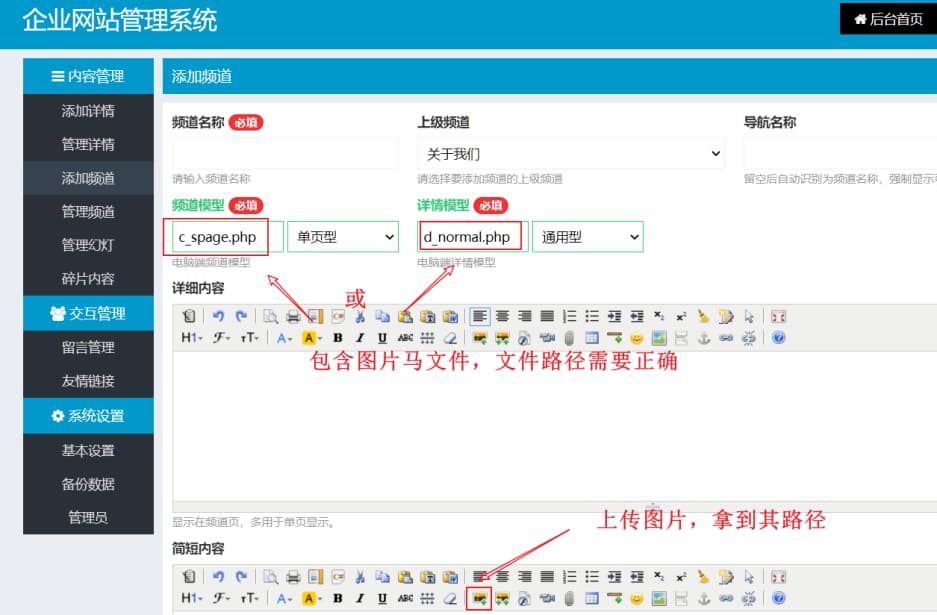Open H1 heading dropdown in 详细内容 editor

192,338
